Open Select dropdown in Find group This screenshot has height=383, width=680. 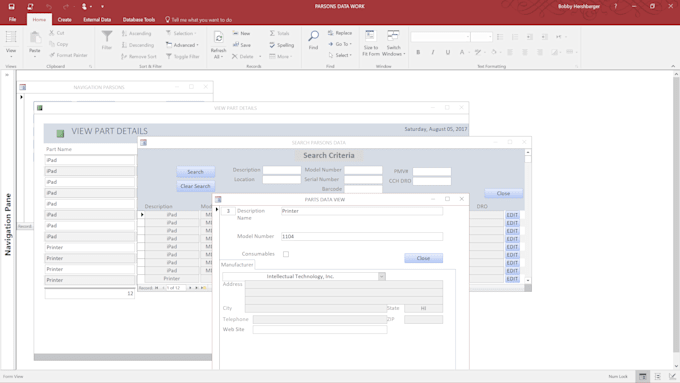[x=340, y=55]
